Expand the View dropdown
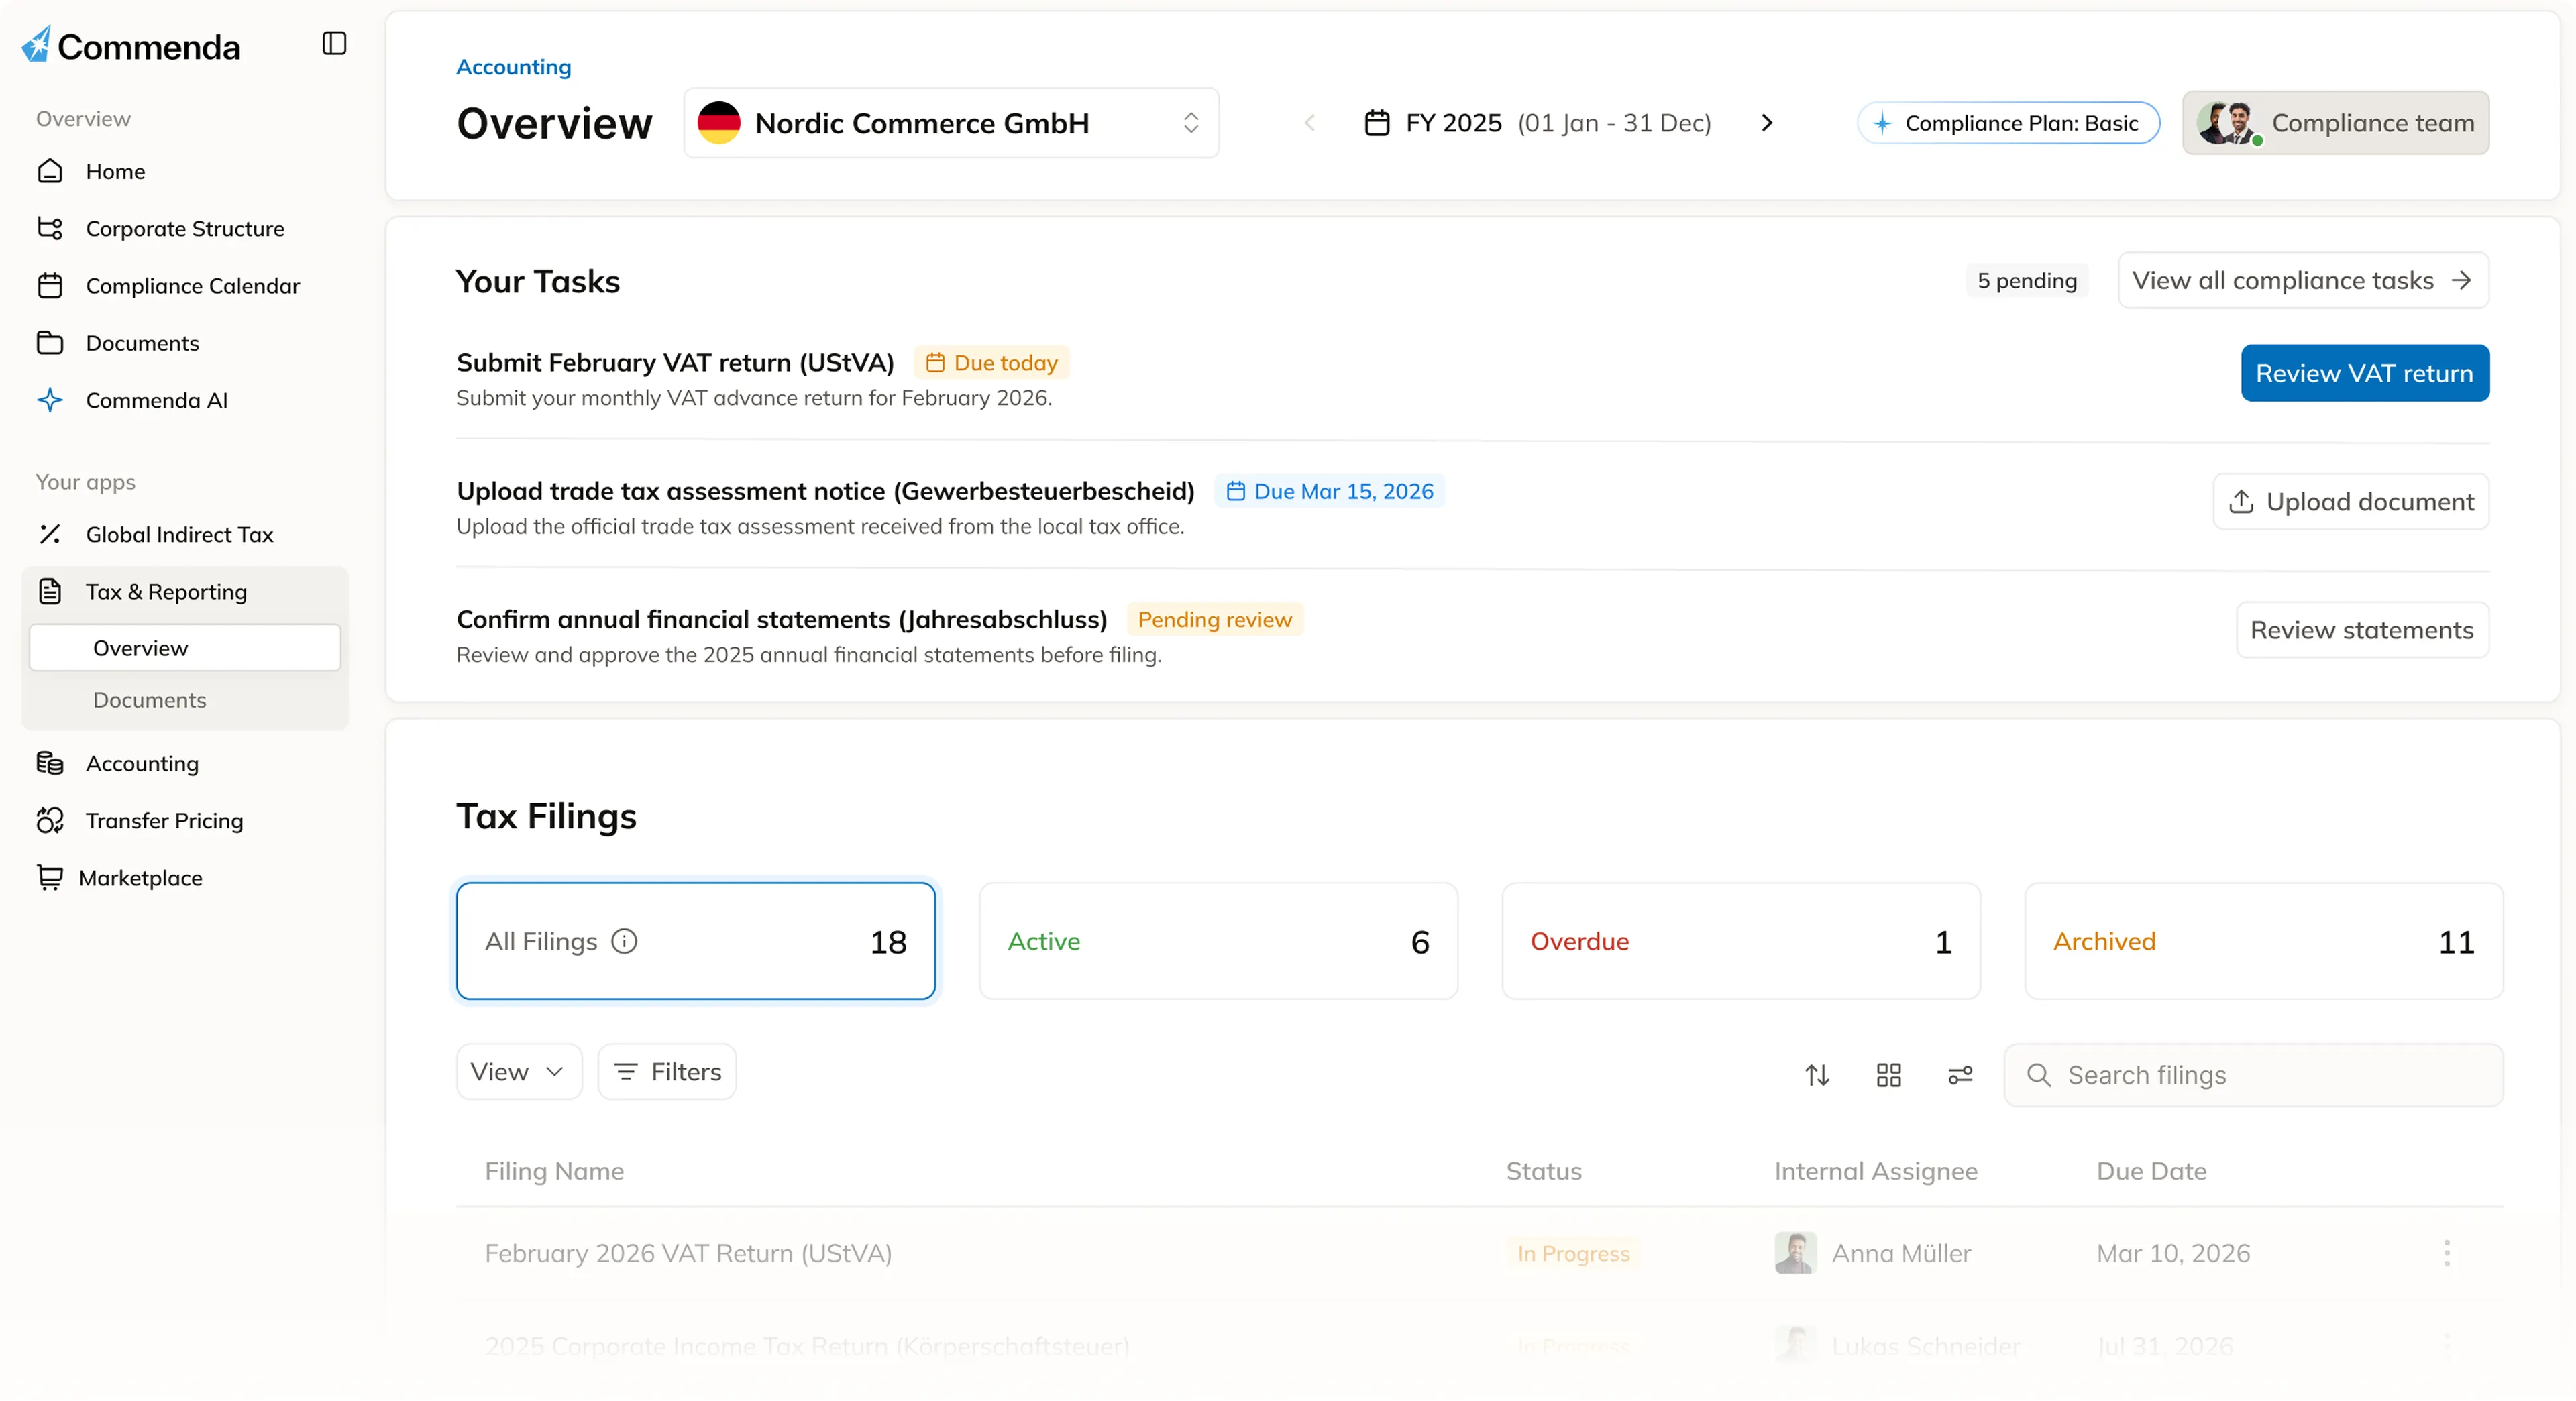 tap(518, 1072)
